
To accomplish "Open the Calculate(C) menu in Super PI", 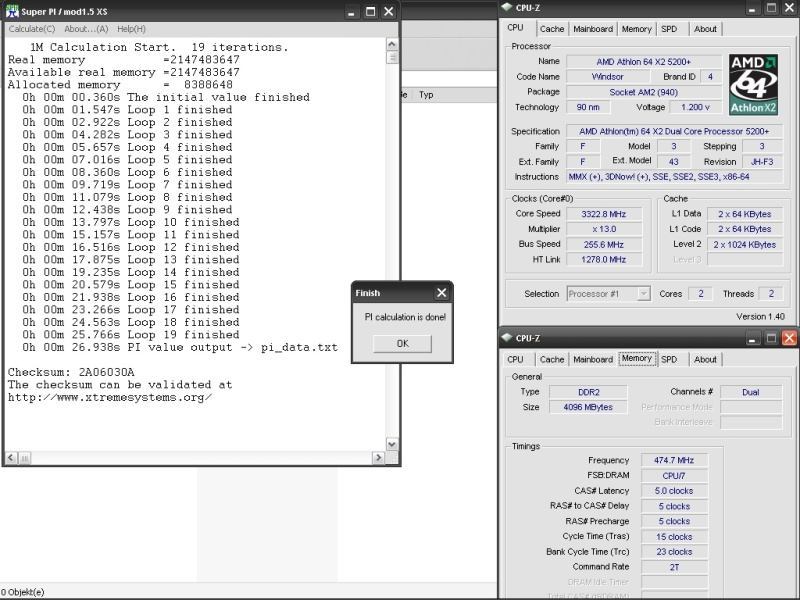I will pyautogui.click(x=32, y=29).
